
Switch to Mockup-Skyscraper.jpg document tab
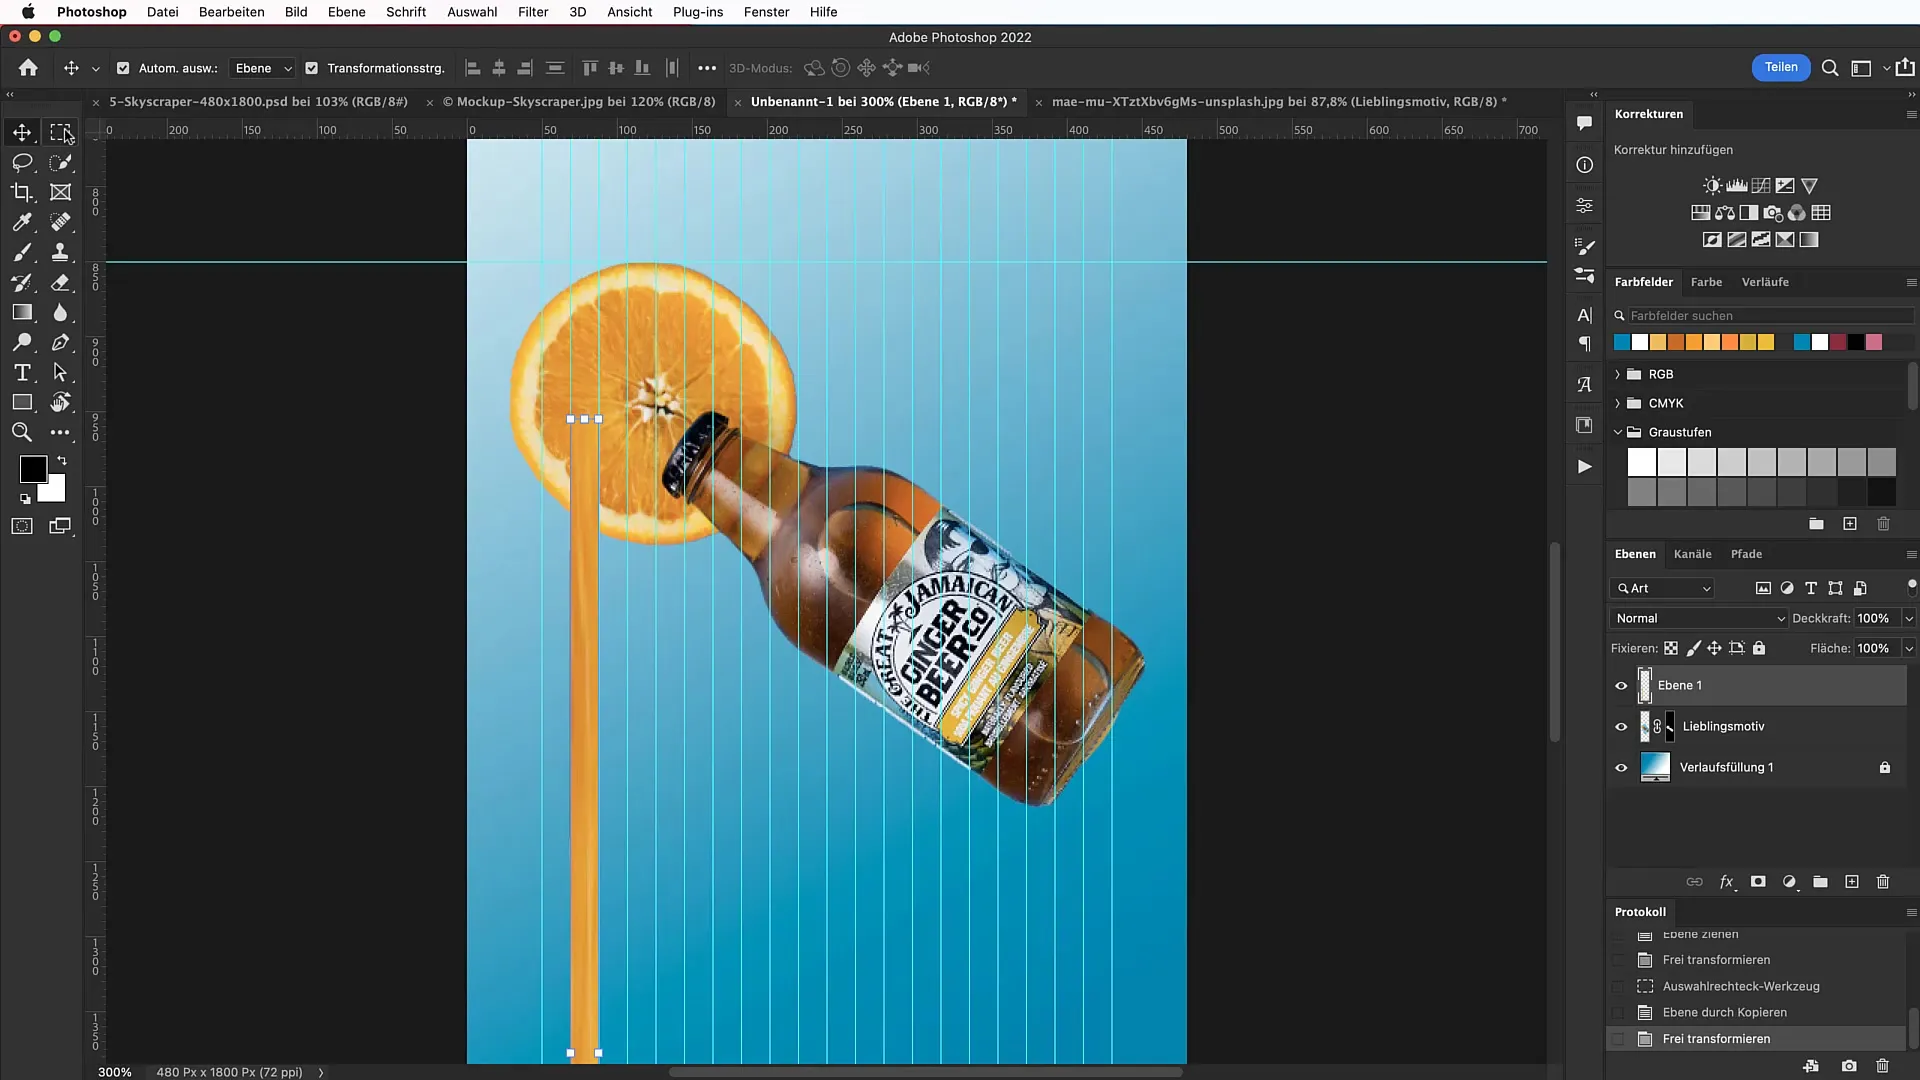tap(579, 101)
